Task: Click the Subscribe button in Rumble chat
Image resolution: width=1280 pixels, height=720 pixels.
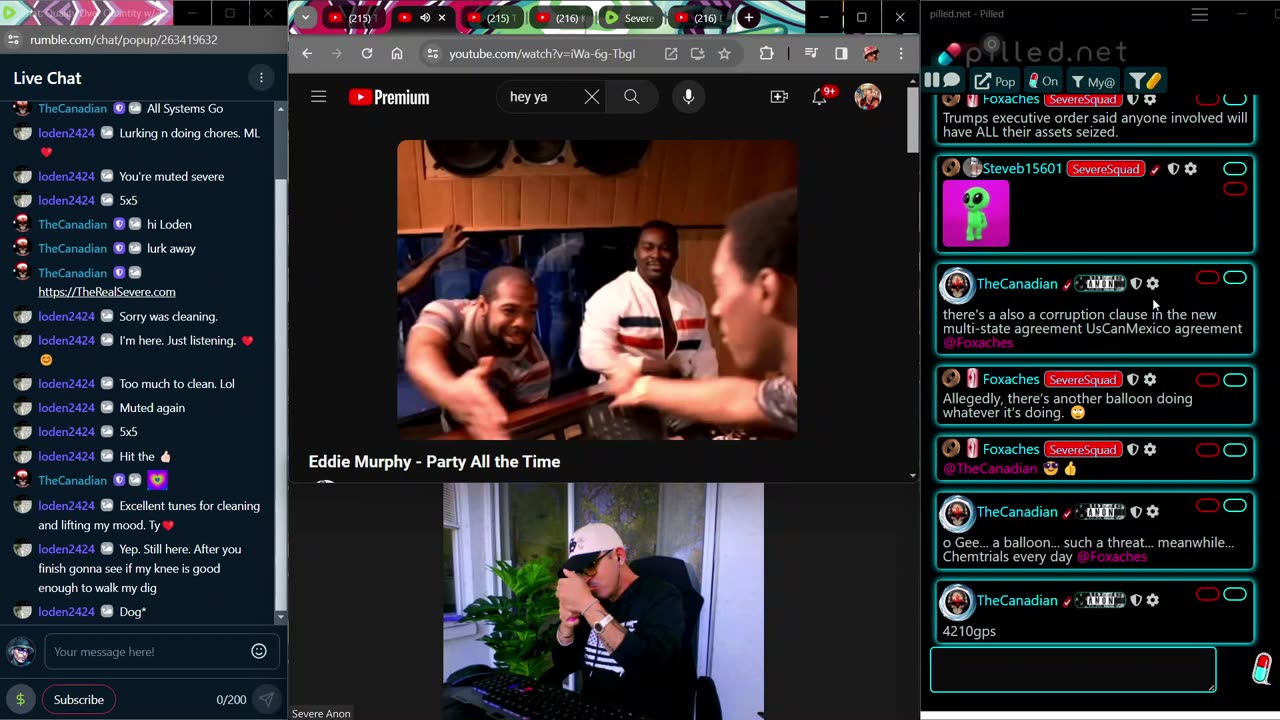Action: 79,699
